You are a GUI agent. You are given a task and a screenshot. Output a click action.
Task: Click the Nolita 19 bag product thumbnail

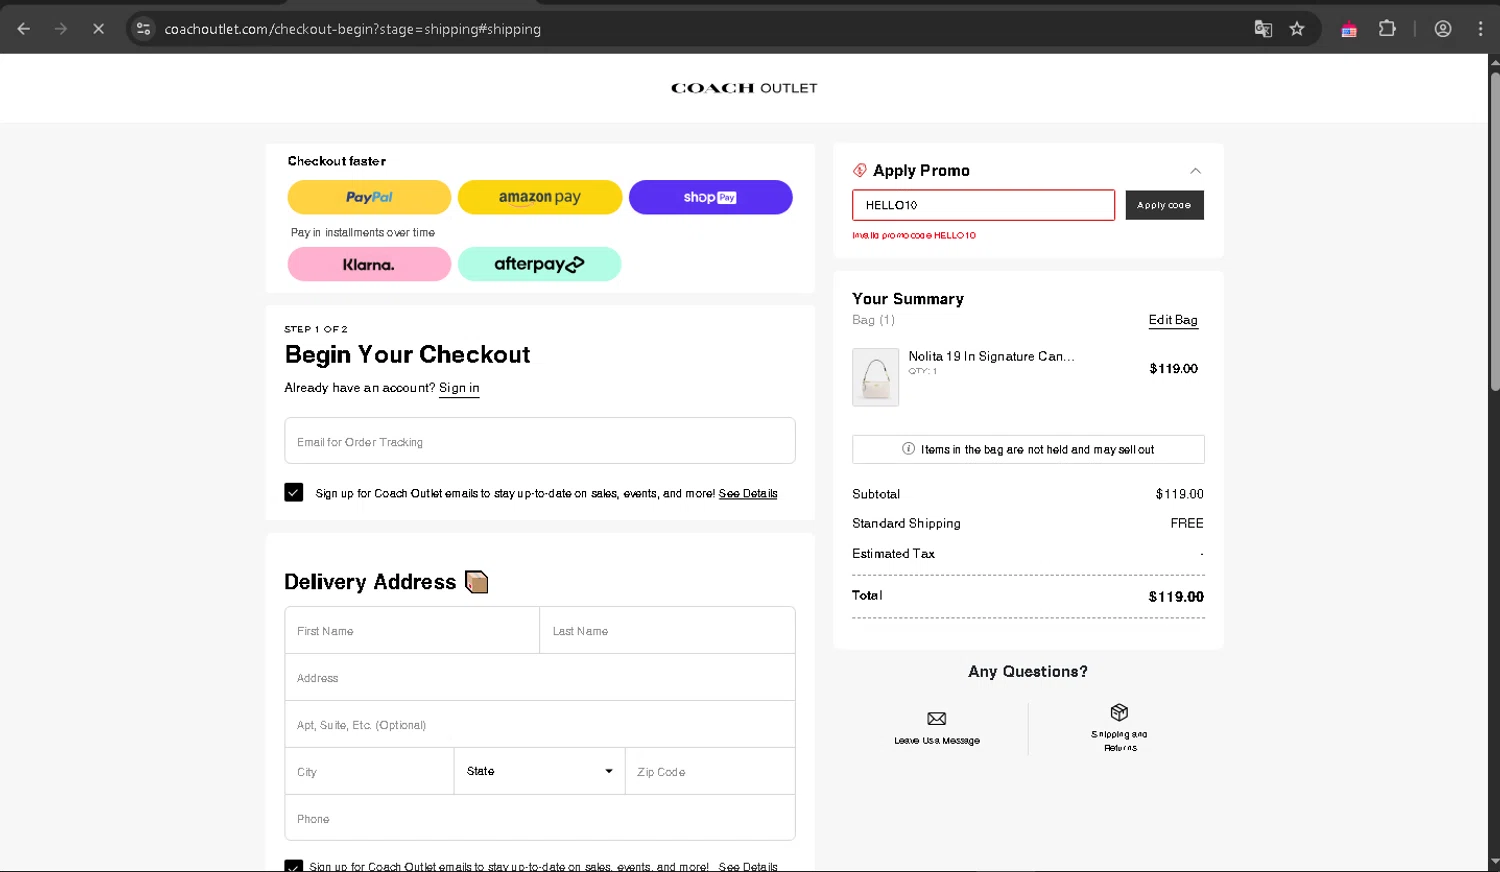(x=875, y=377)
